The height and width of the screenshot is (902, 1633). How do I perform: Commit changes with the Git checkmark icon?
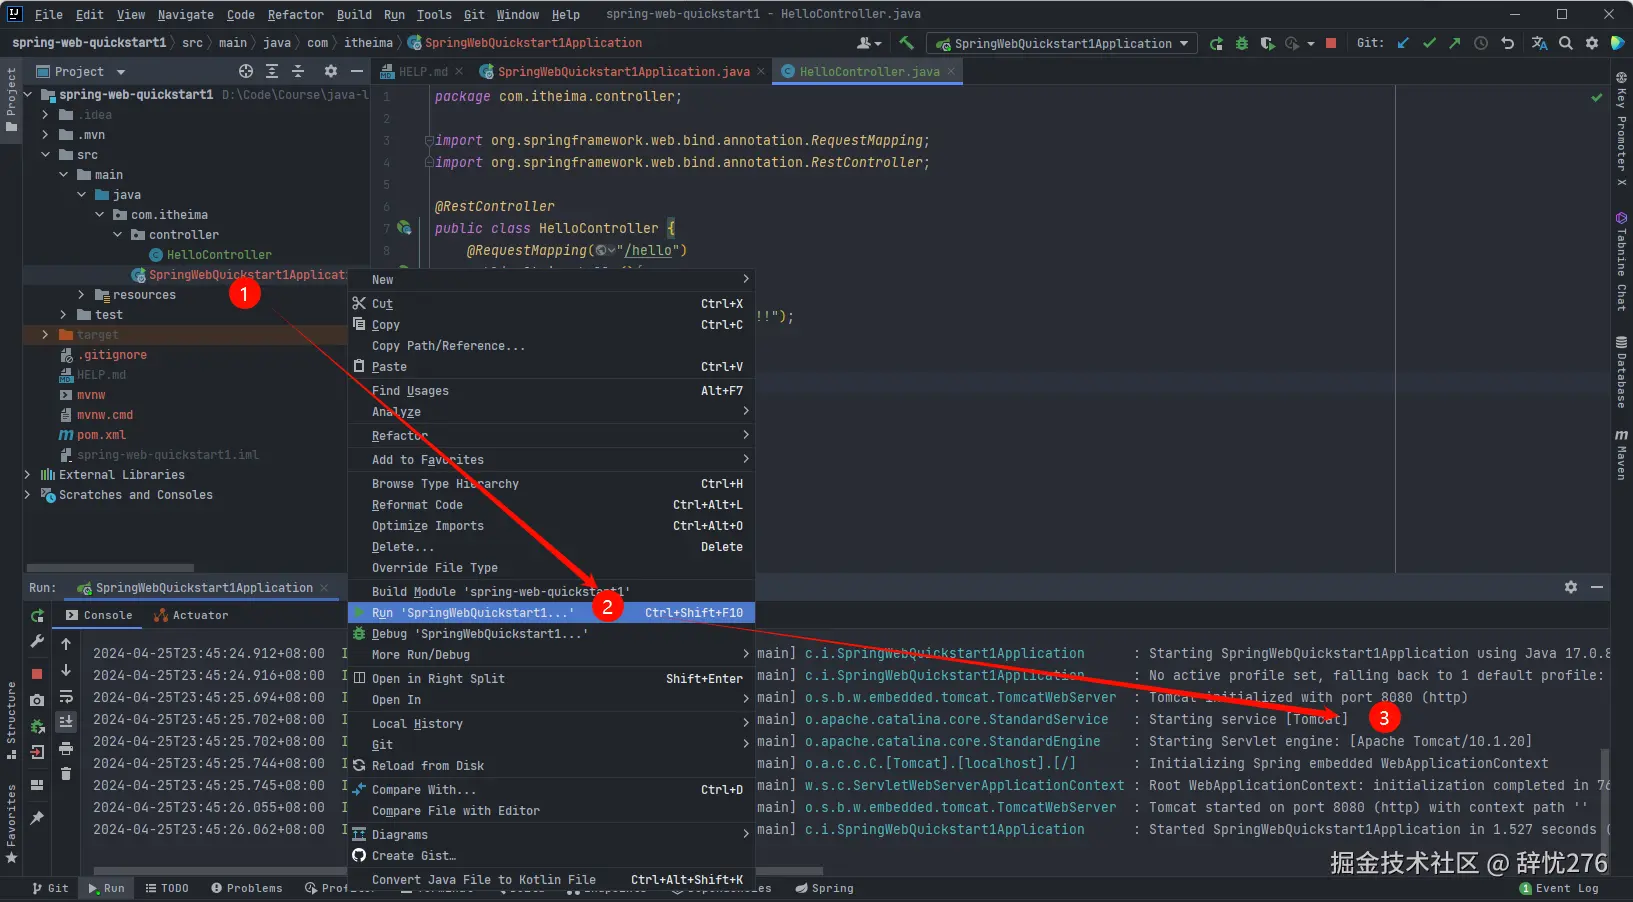[1429, 43]
